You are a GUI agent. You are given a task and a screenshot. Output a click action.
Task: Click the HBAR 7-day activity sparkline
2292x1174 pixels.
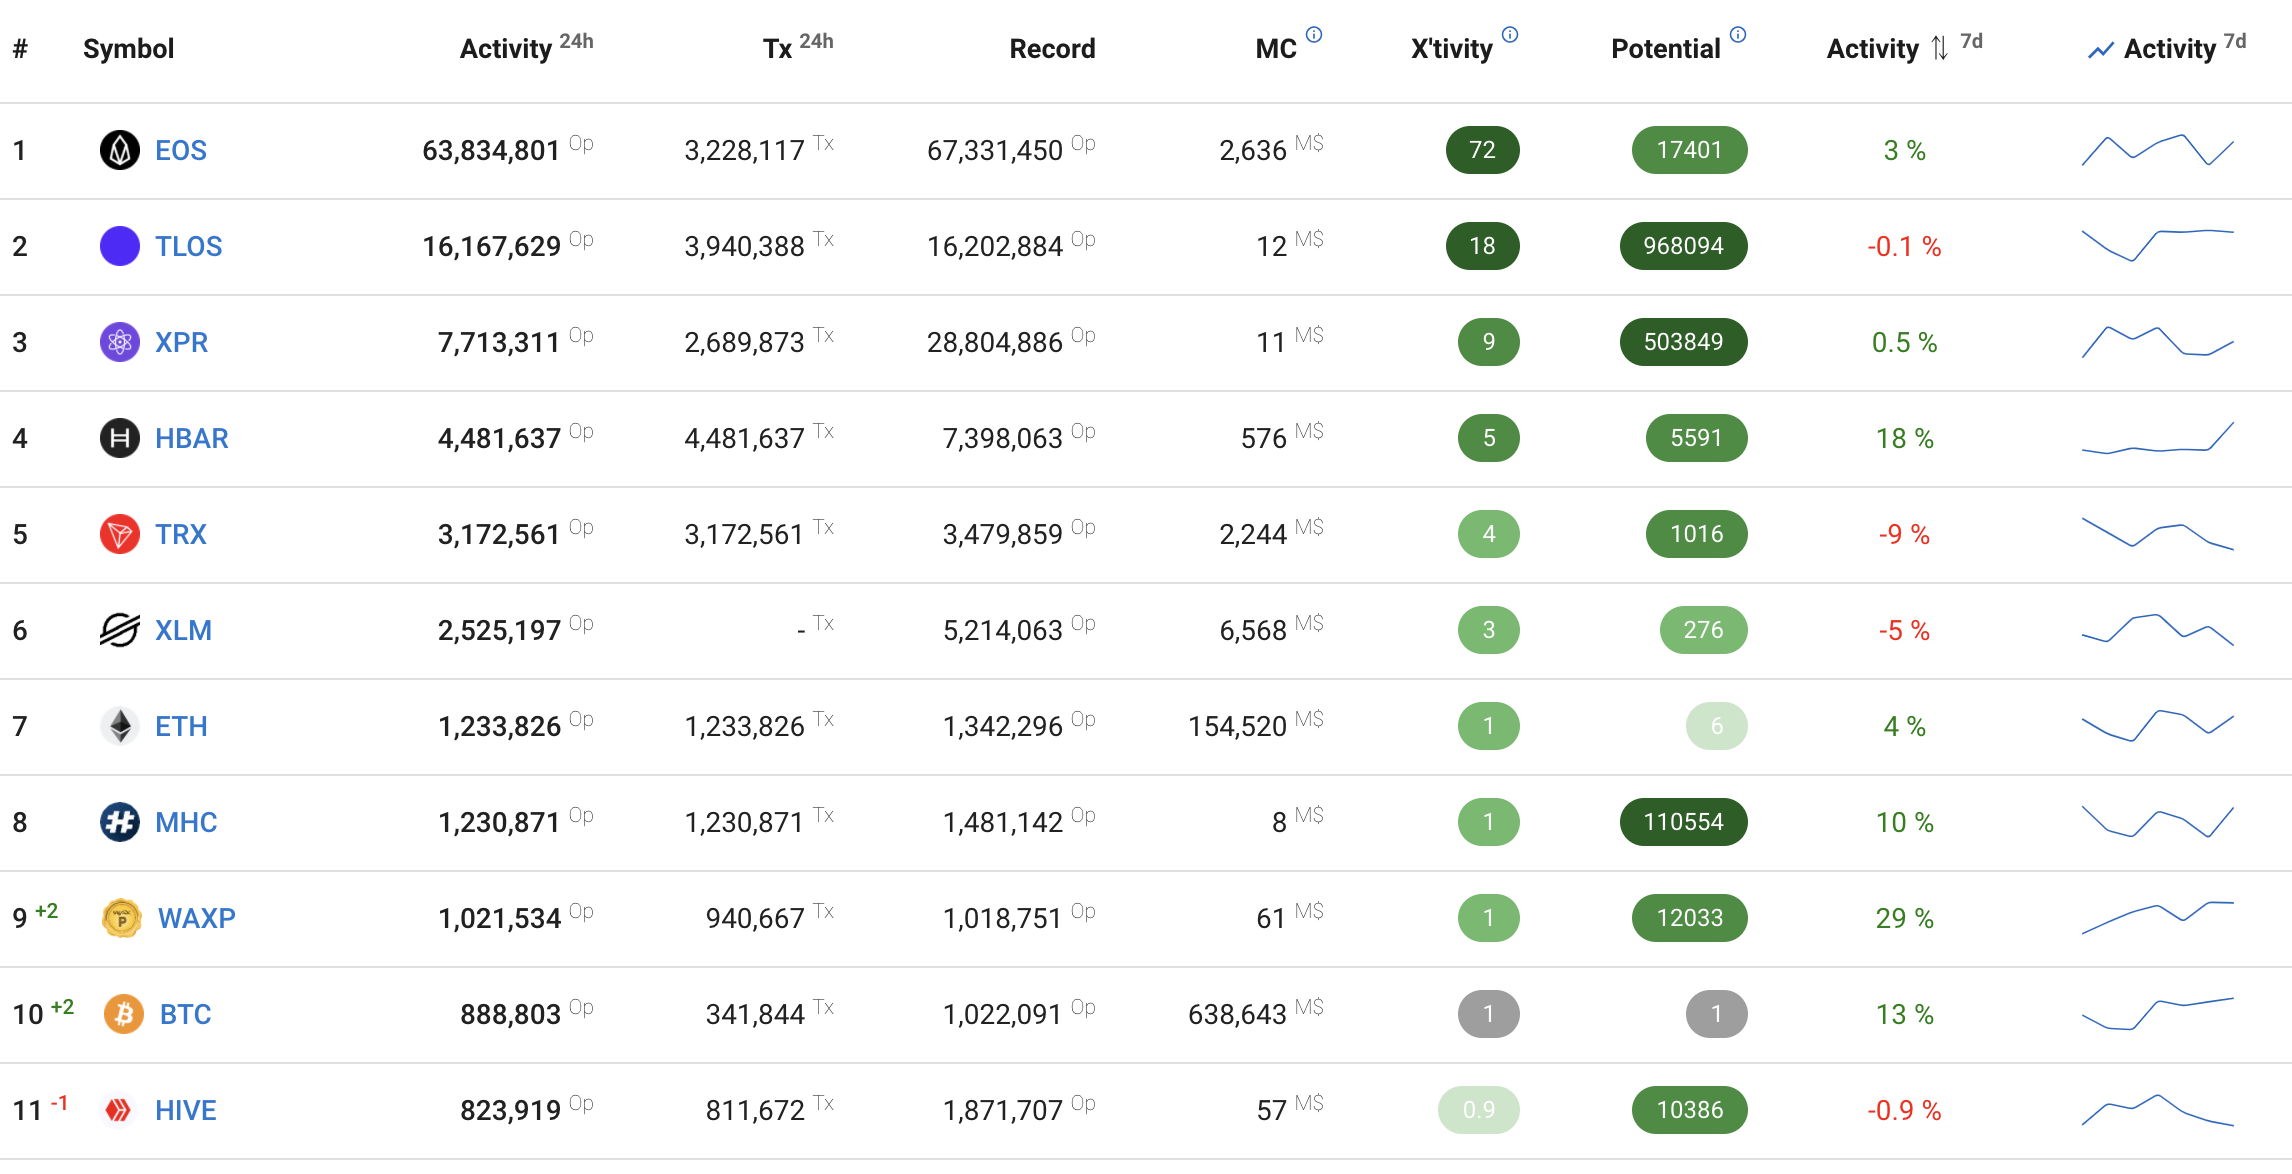pyautogui.click(x=2157, y=438)
